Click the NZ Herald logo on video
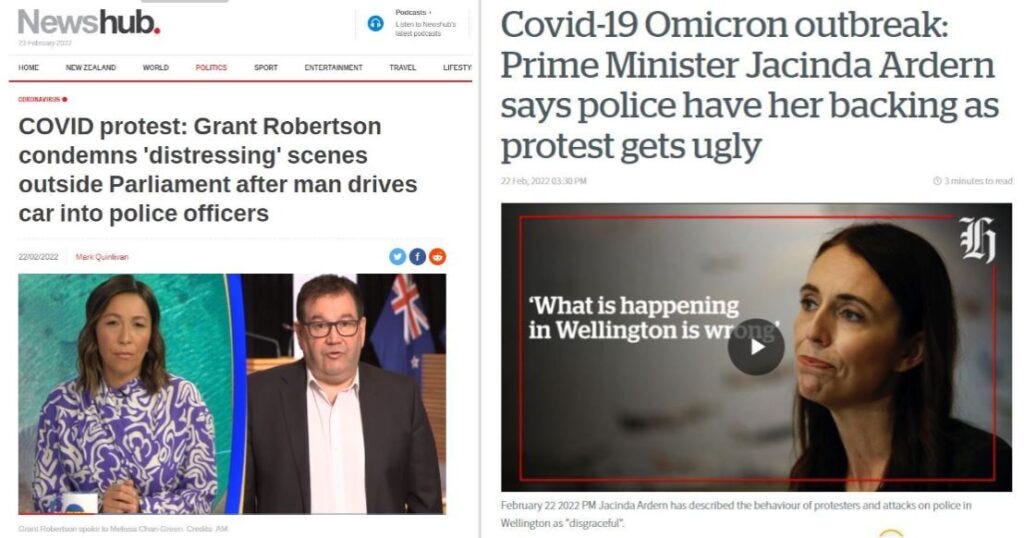Screen dimensions: 1024x538 coord(978,239)
